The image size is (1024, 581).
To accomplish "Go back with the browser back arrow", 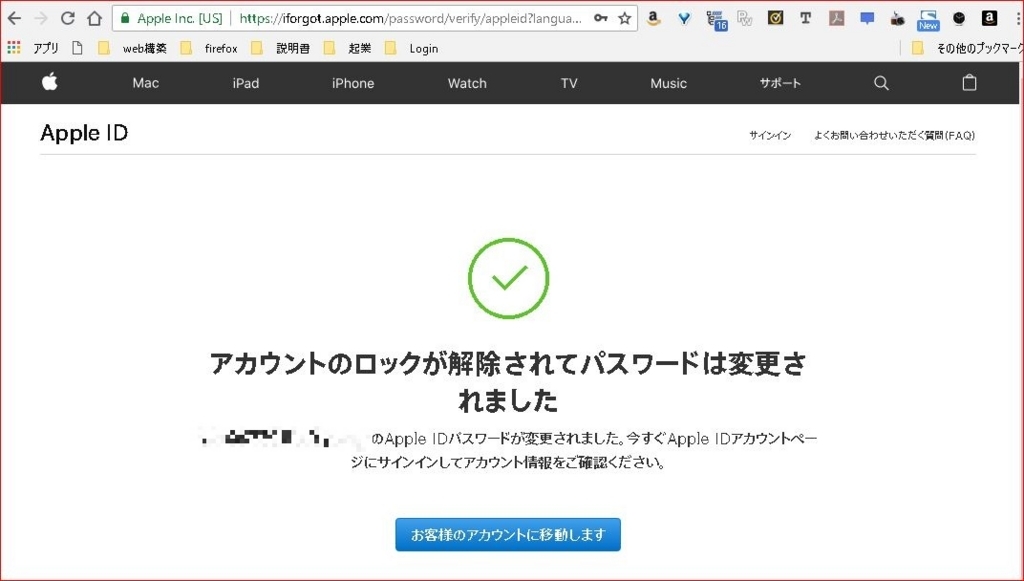I will click(14, 18).
